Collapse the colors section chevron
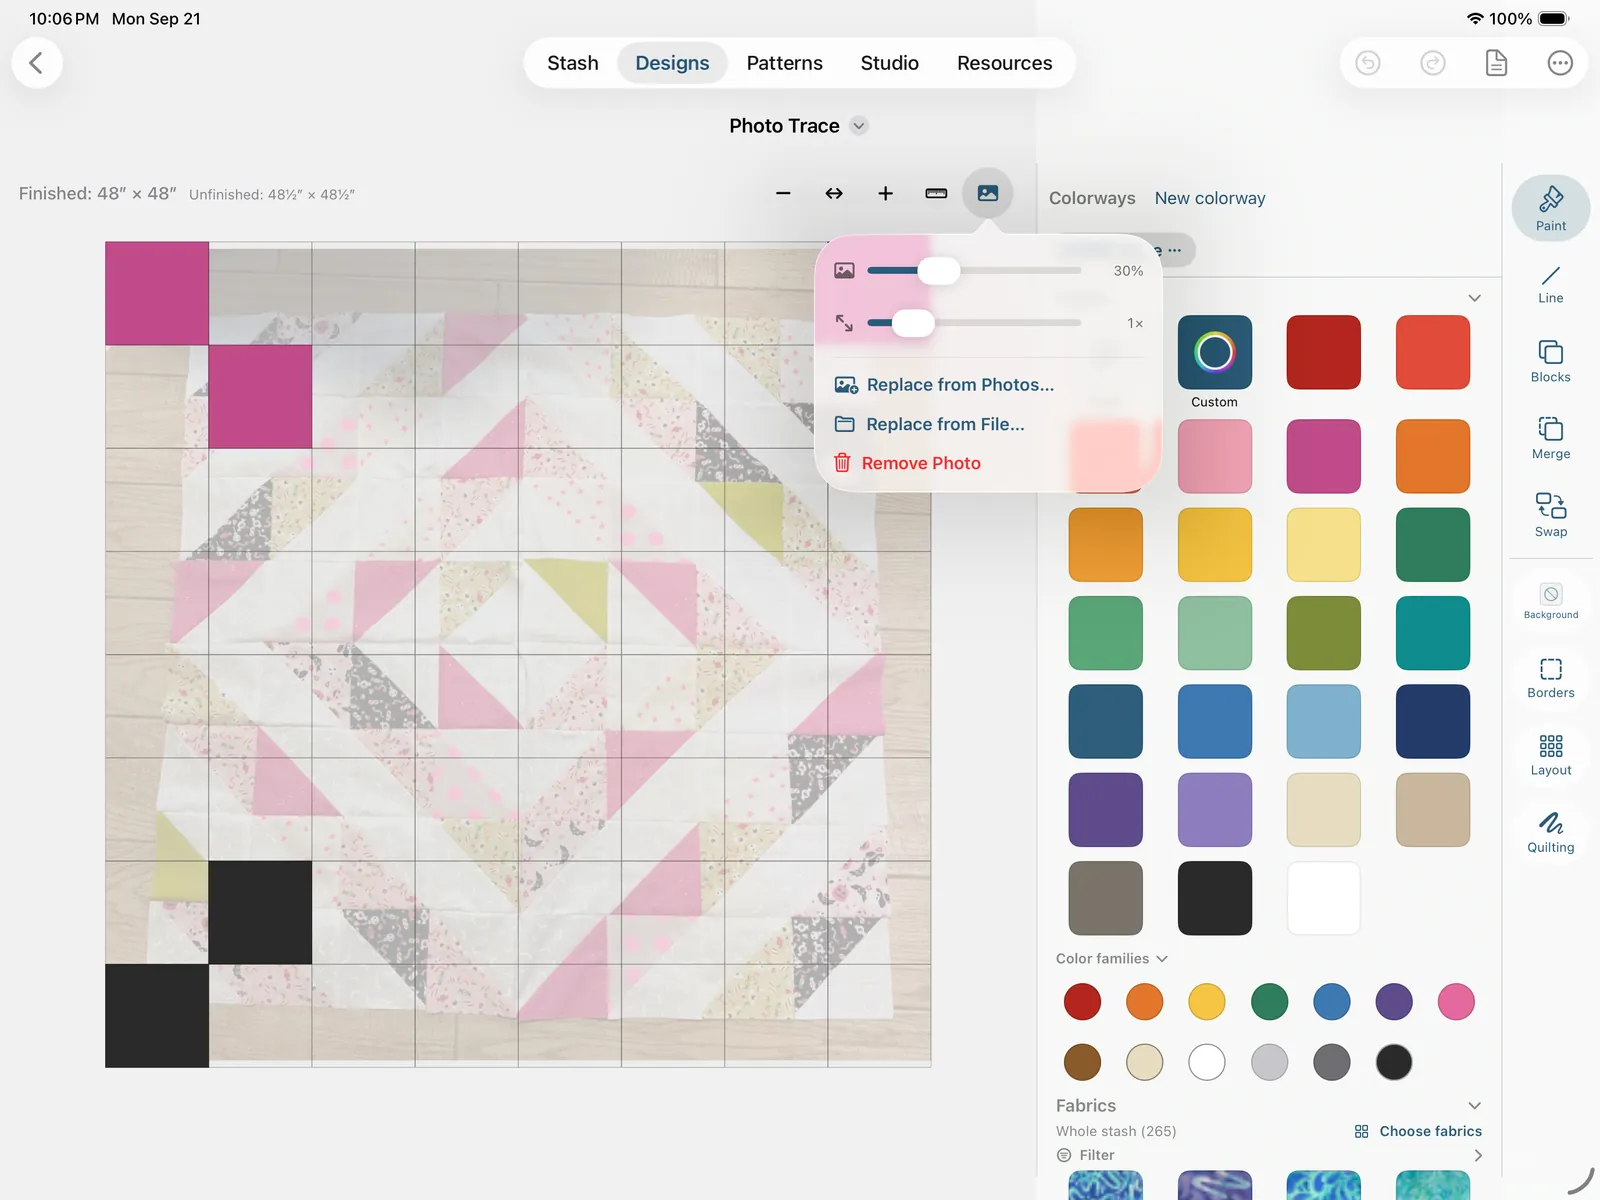This screenshot has width=1600, height=1200. (1474, 298)
